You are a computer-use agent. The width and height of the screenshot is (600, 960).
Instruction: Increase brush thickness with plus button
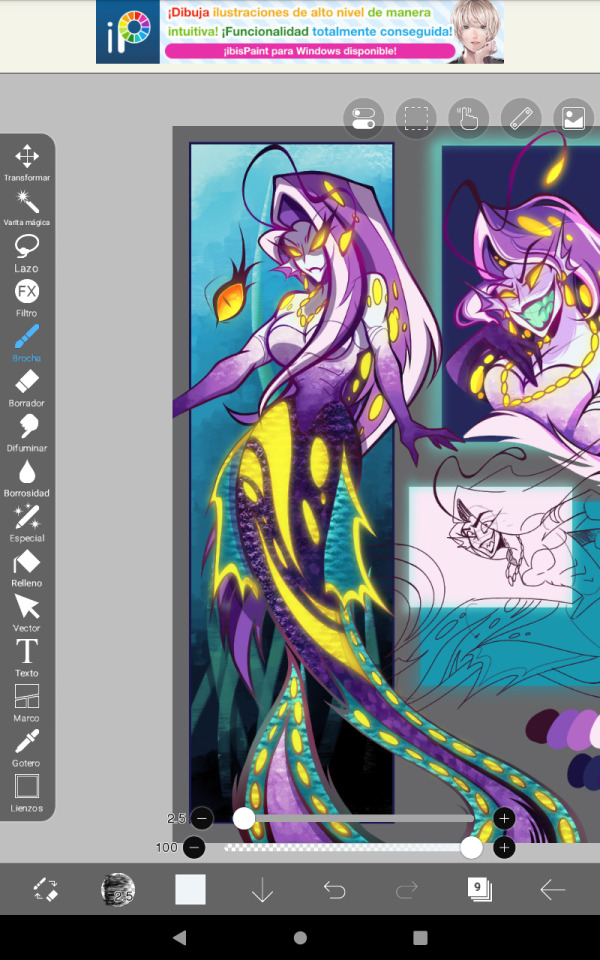504,818
